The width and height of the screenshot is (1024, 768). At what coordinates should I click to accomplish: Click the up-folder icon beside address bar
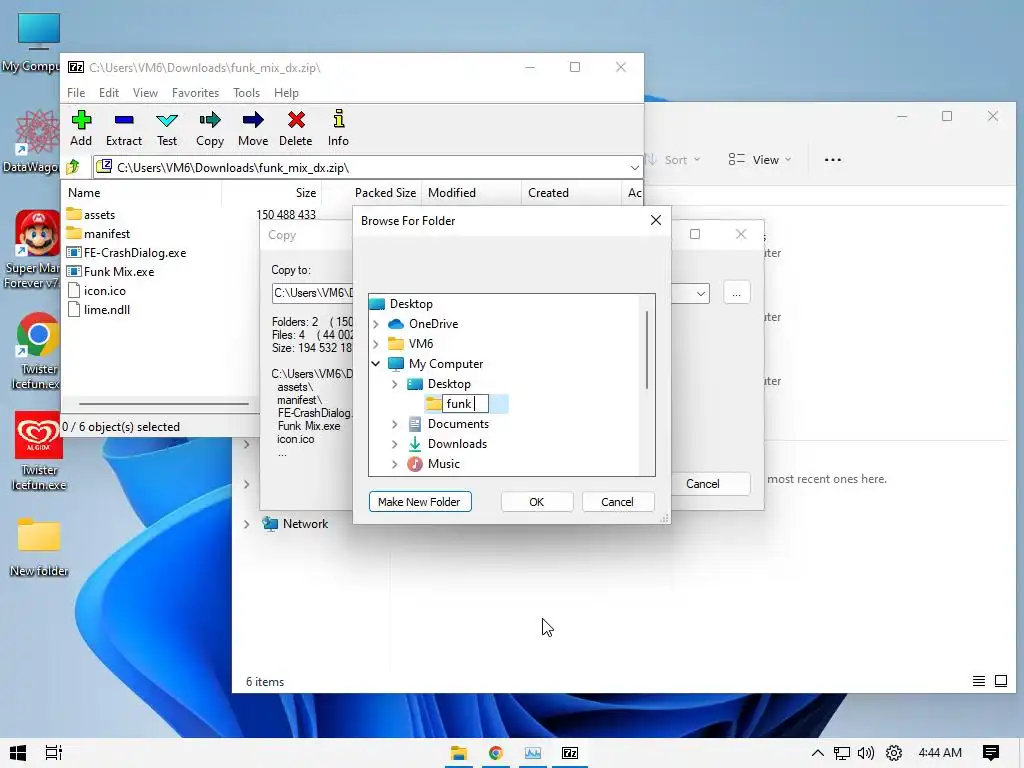coord(73,167)
